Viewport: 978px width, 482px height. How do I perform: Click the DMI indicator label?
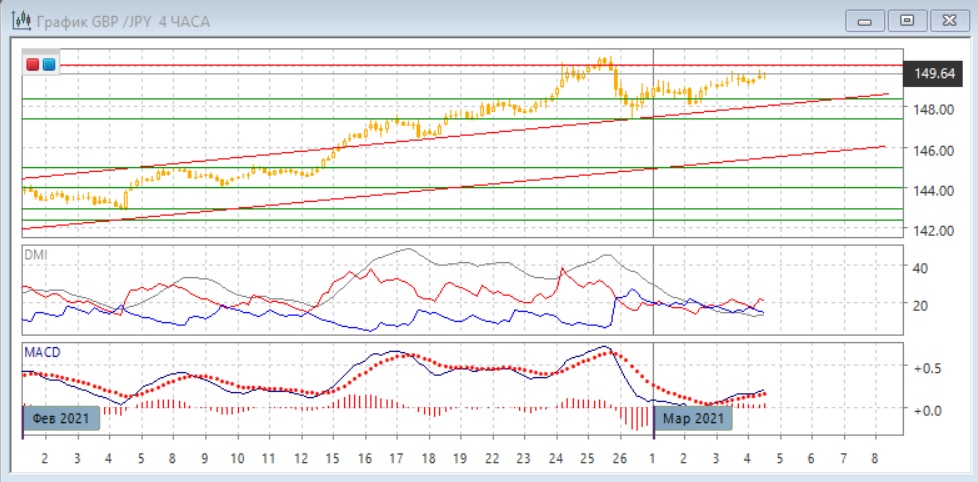point(34,255)
